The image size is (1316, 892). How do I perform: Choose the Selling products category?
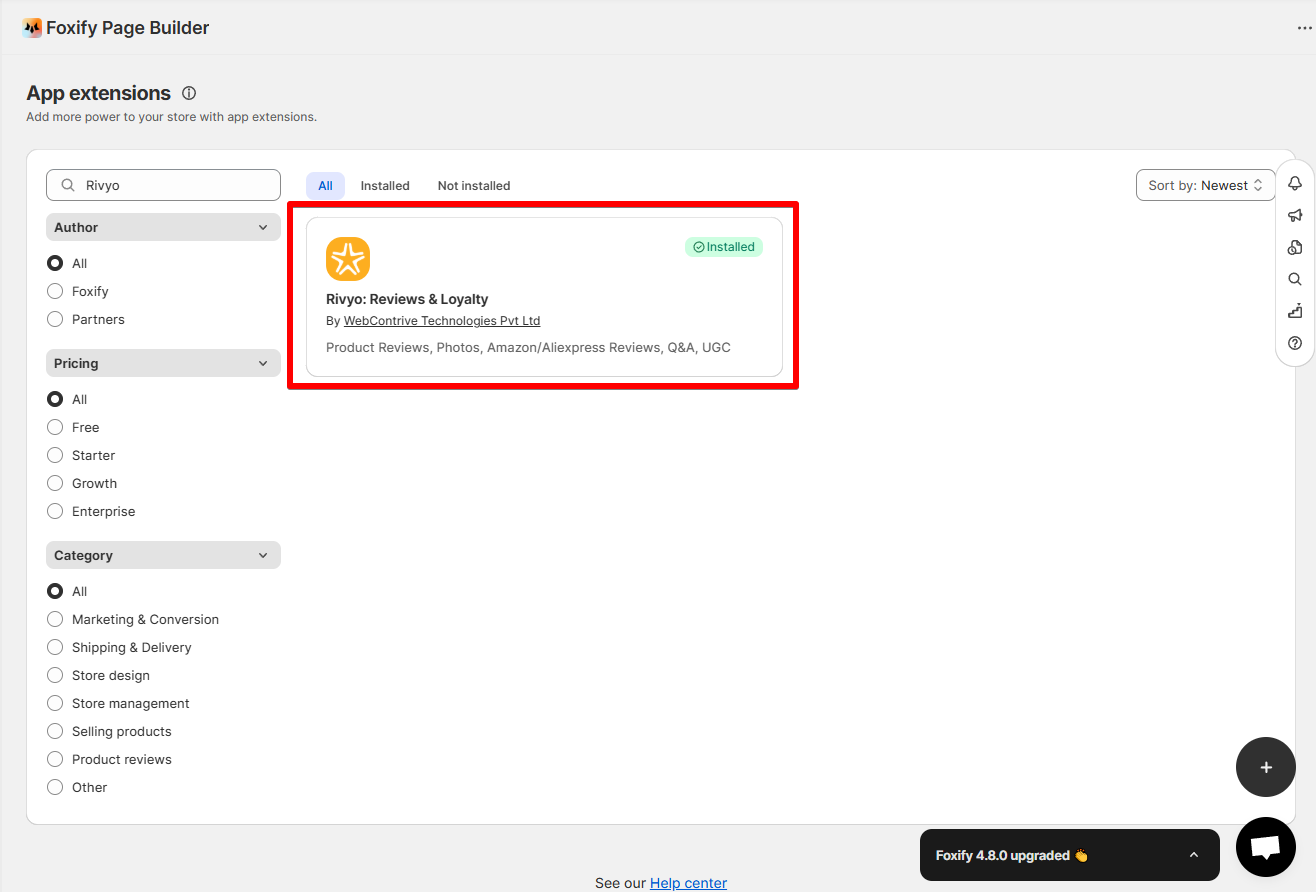pos(55,731)
